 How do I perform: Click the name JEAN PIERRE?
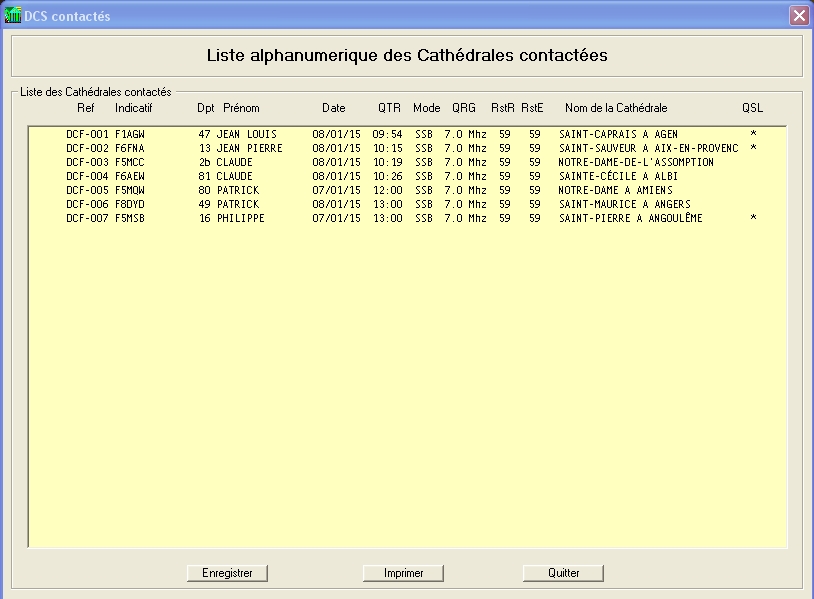click(x=250, y=148)
